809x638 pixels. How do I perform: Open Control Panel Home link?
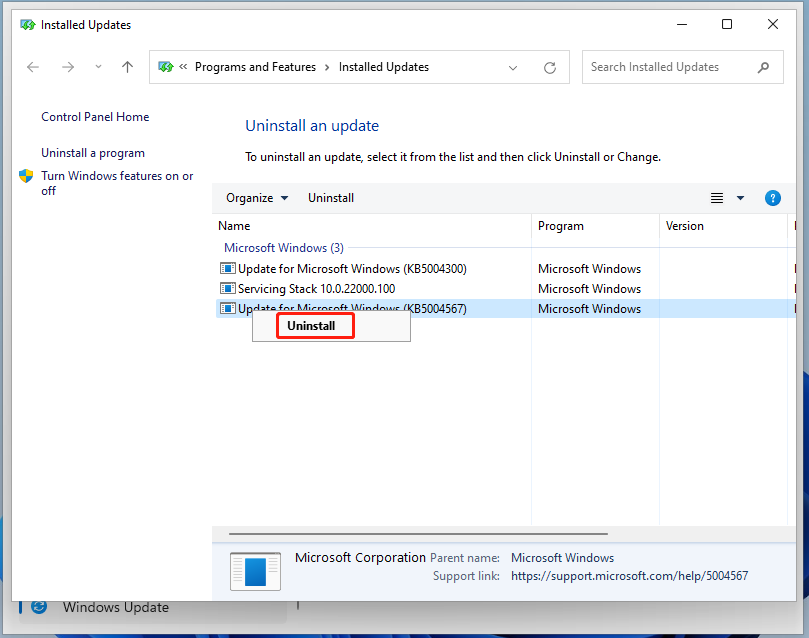pos(95,117)
